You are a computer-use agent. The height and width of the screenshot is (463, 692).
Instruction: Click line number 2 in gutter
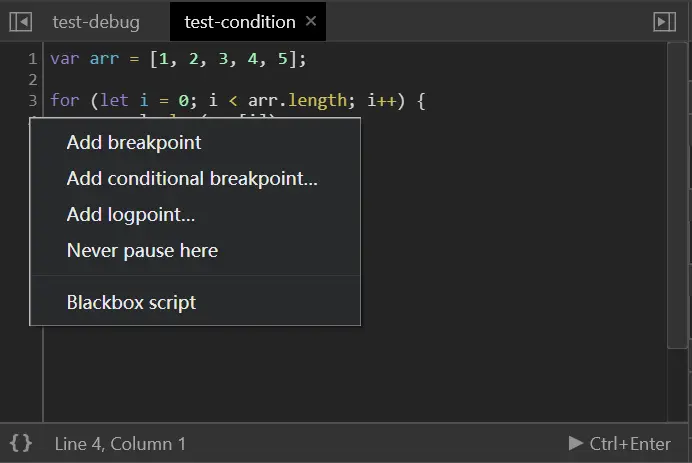pos(32,80)
